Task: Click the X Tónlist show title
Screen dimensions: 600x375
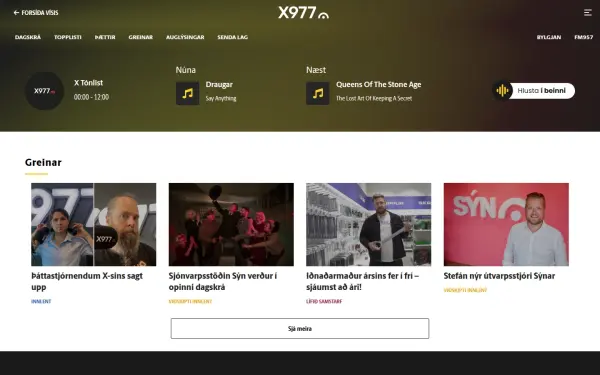Action: (88, 83)
